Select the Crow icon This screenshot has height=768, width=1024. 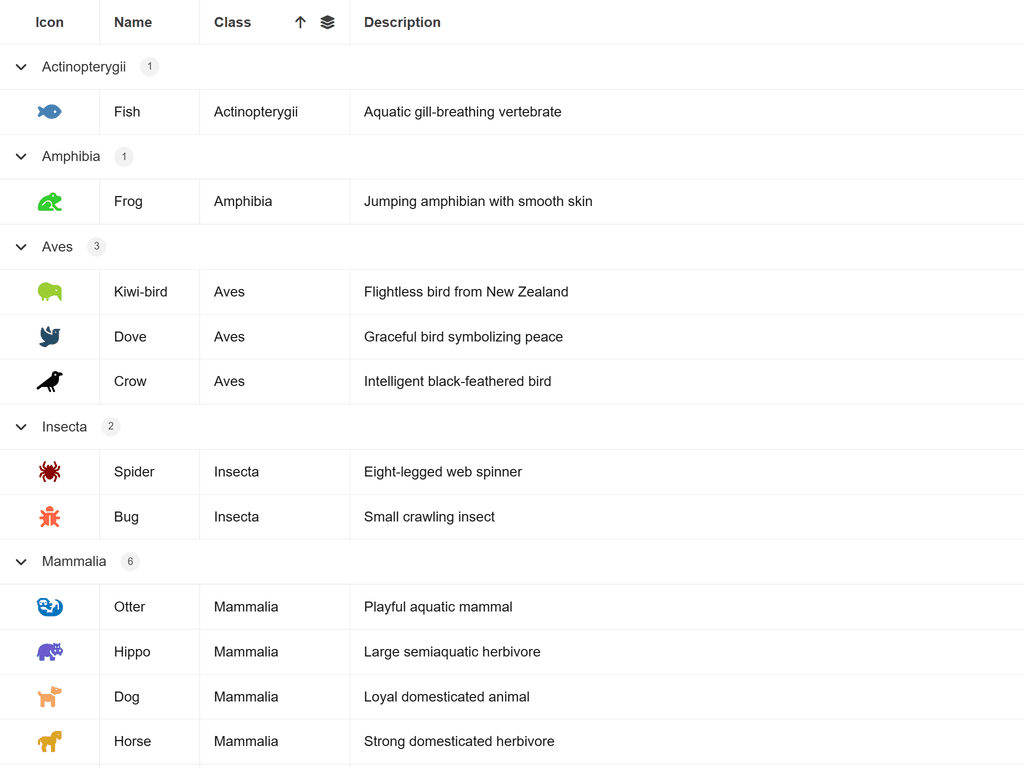pyautogui.click(x=48, y=381)
